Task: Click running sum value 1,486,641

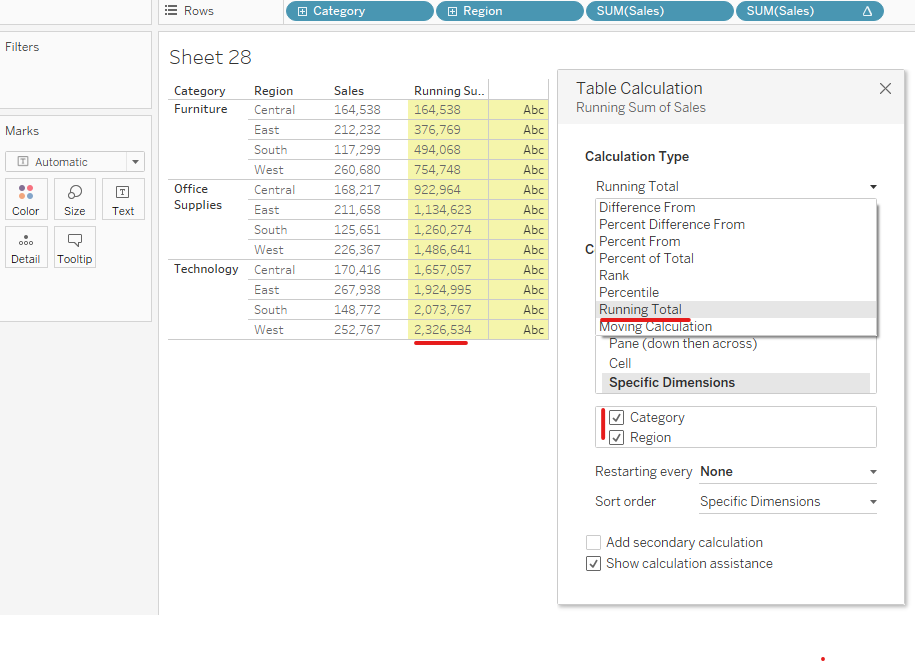Action: point(442,250)
